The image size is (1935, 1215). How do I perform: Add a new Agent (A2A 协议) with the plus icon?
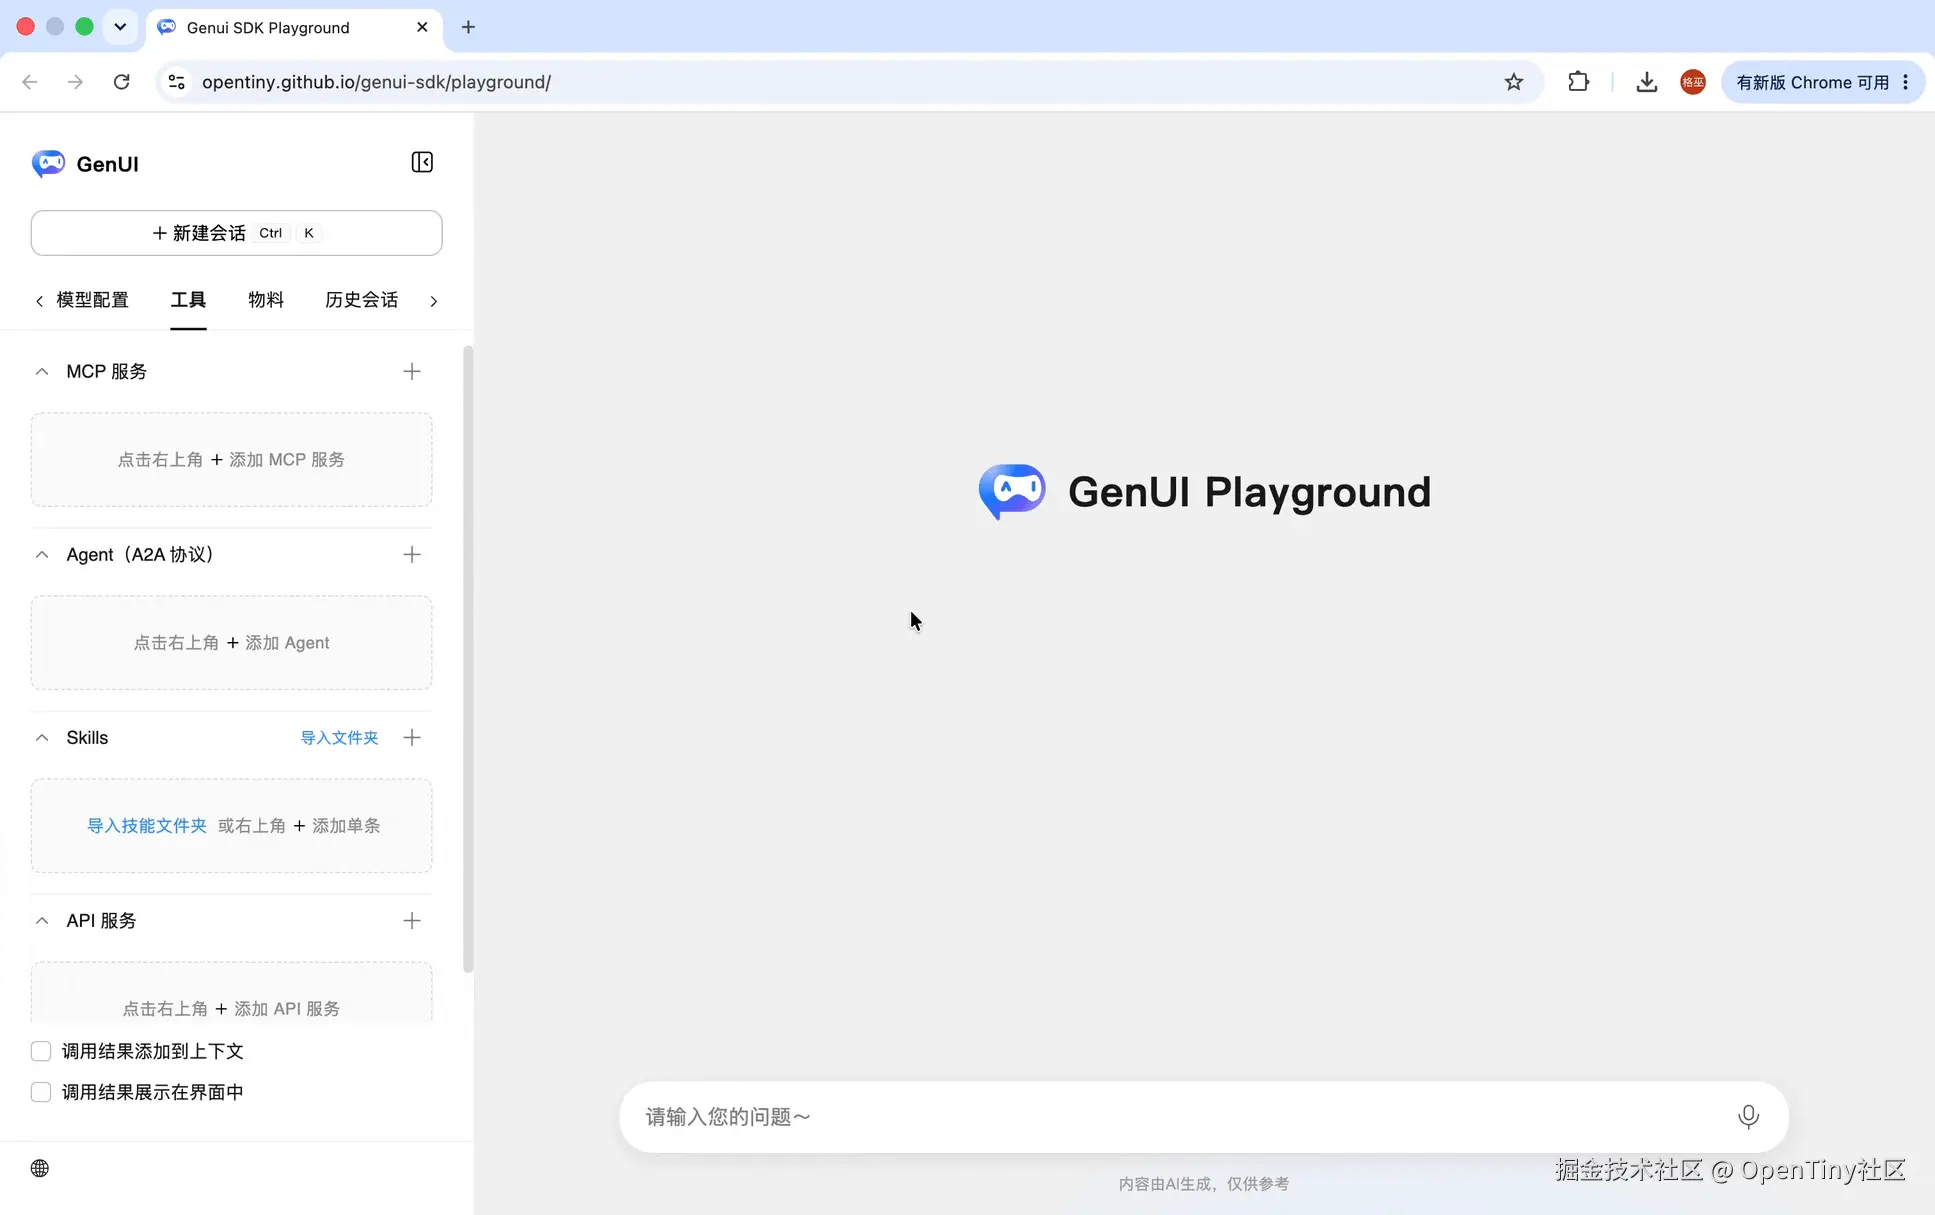412,555
